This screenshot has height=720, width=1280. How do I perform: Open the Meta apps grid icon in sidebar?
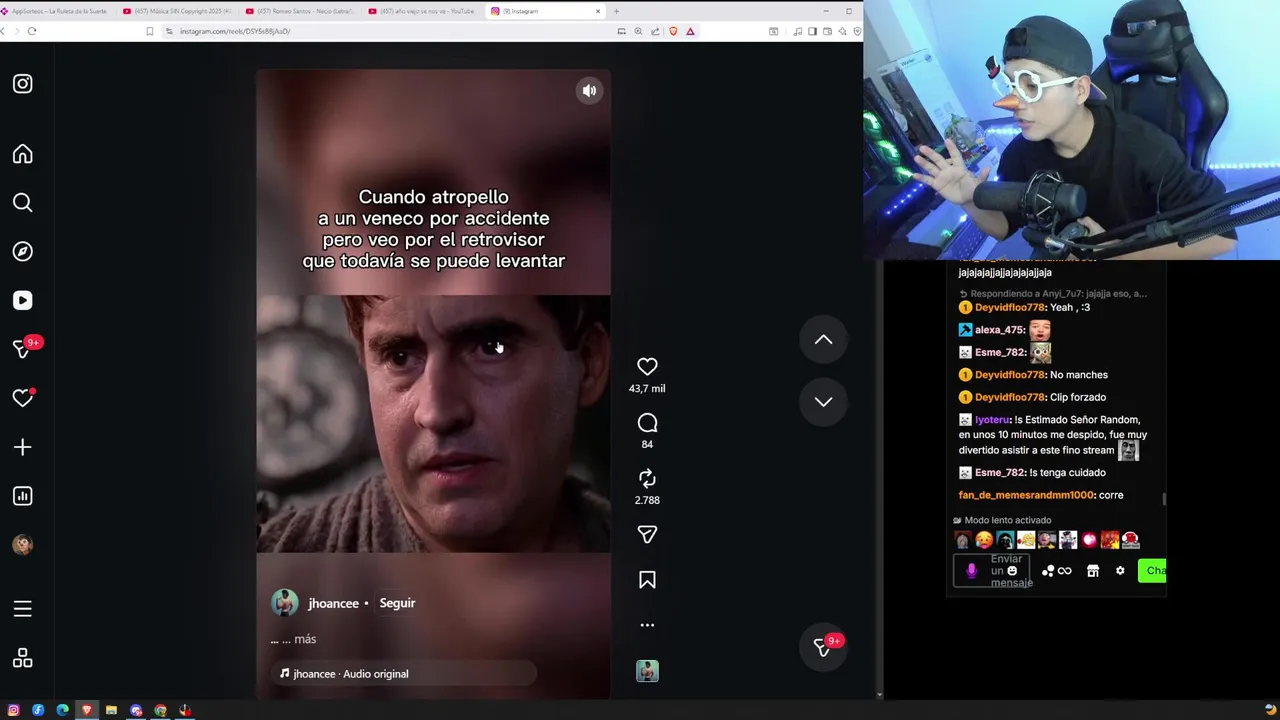[x=22, y=659]
